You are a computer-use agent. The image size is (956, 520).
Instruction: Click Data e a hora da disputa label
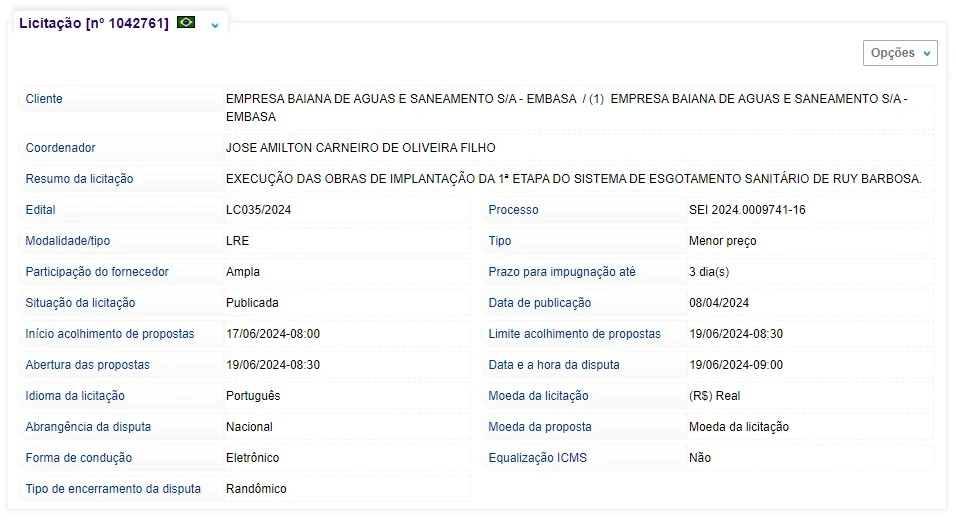(554, 365)
